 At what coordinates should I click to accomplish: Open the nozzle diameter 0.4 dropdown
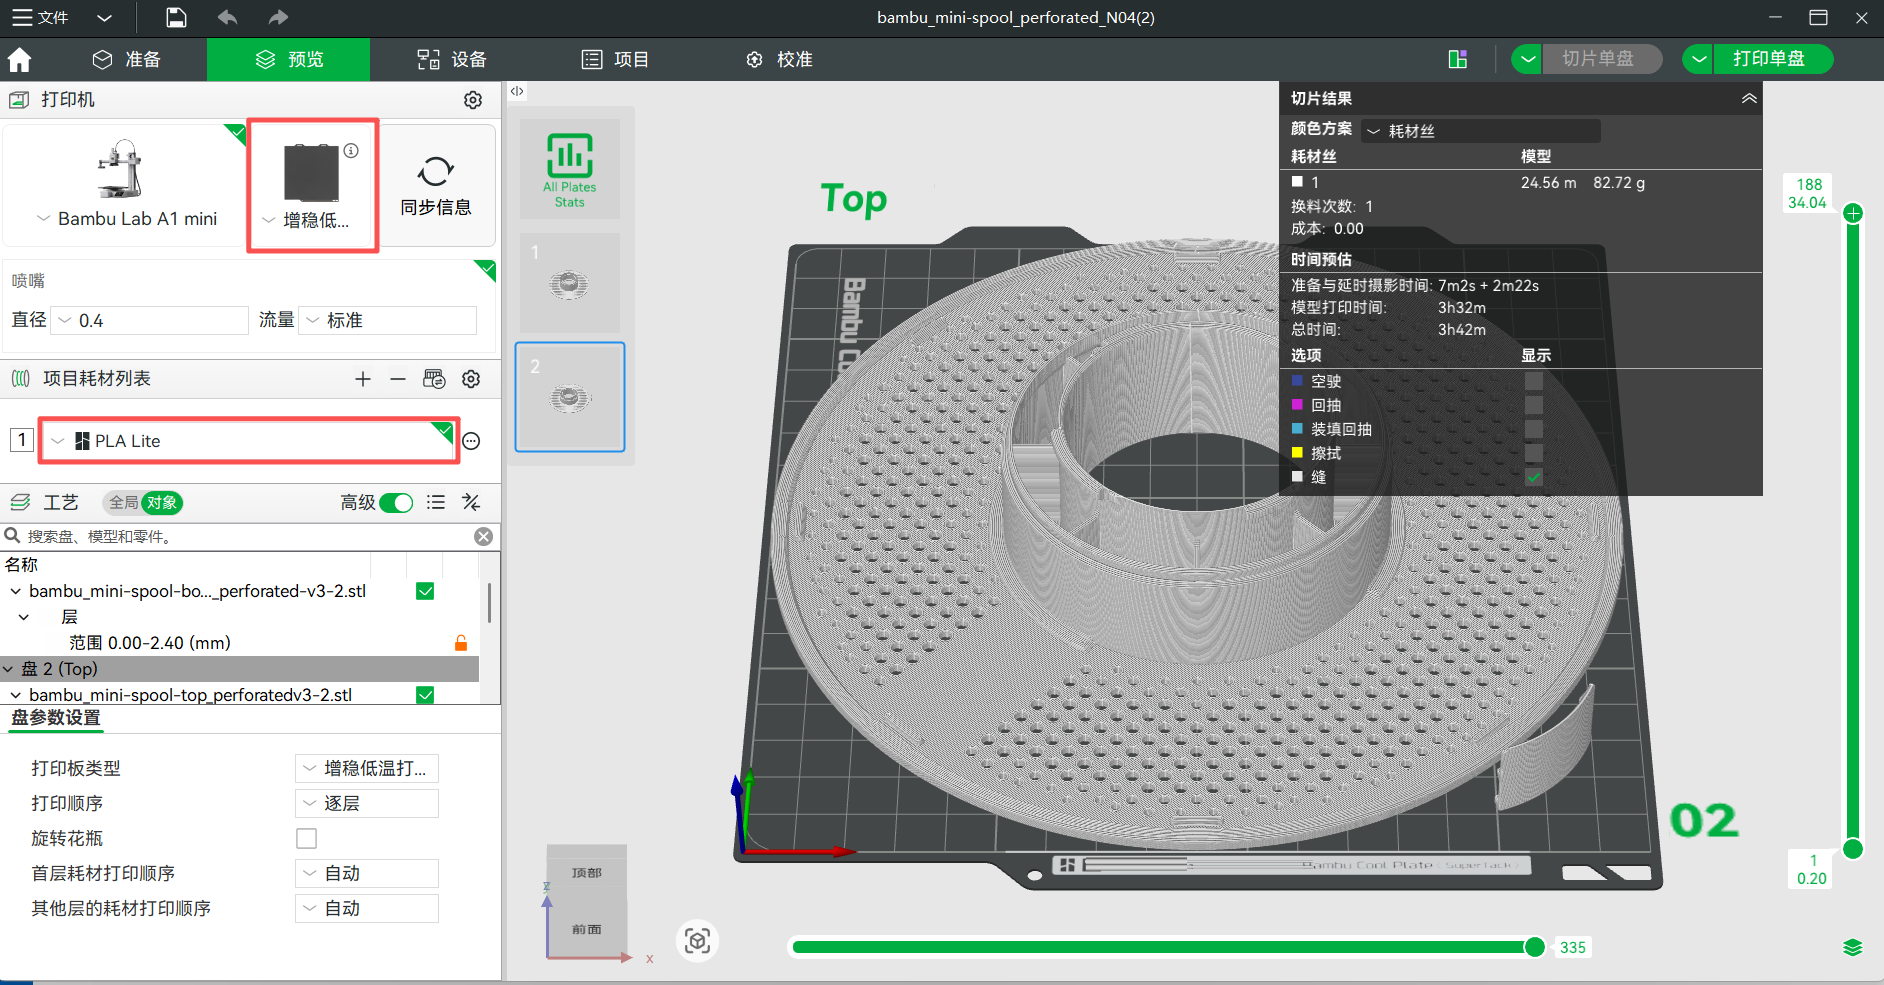(x=150, y=320)
